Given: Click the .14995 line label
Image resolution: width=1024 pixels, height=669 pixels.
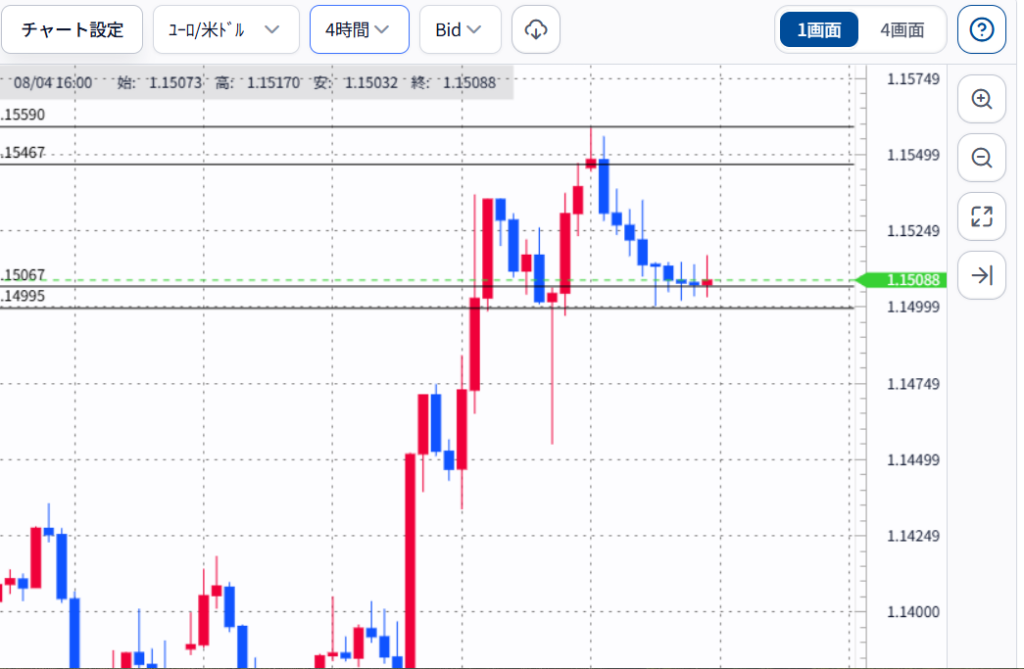Looking at the screenshot, I should pyautogui.click(x=23, y=296).
